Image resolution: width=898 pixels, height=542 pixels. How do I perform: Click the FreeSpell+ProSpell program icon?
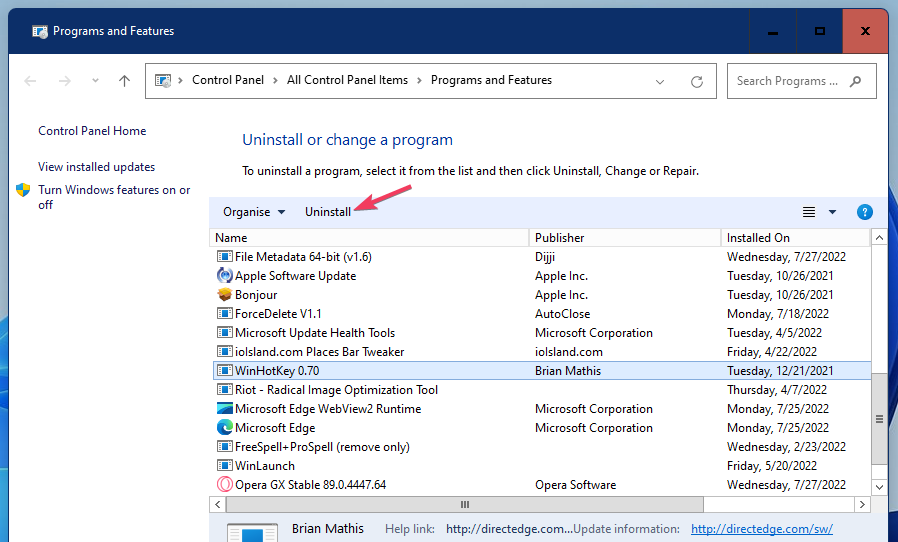[224, 446]
